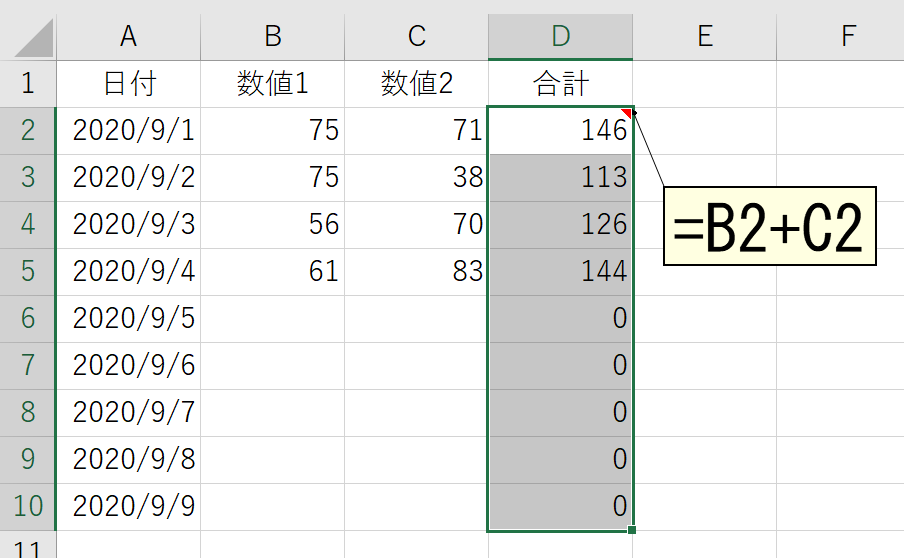This screenshot has width=904, height=558.
Task: Click the 合計 header cell
Action: point(560,84)
